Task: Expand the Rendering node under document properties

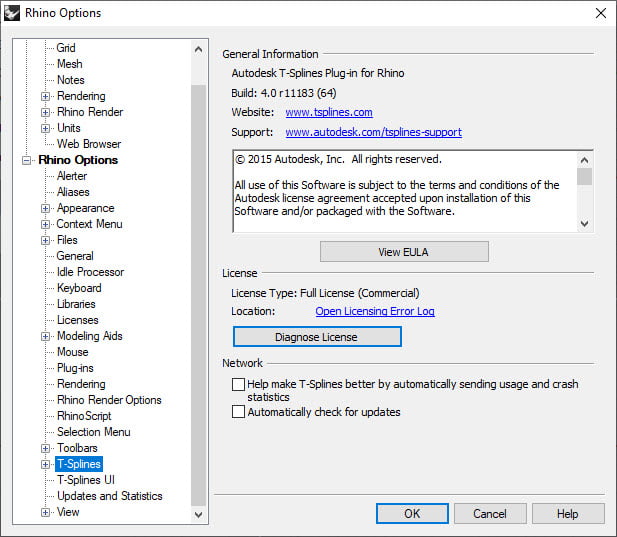Action: (x=46, y=96)
